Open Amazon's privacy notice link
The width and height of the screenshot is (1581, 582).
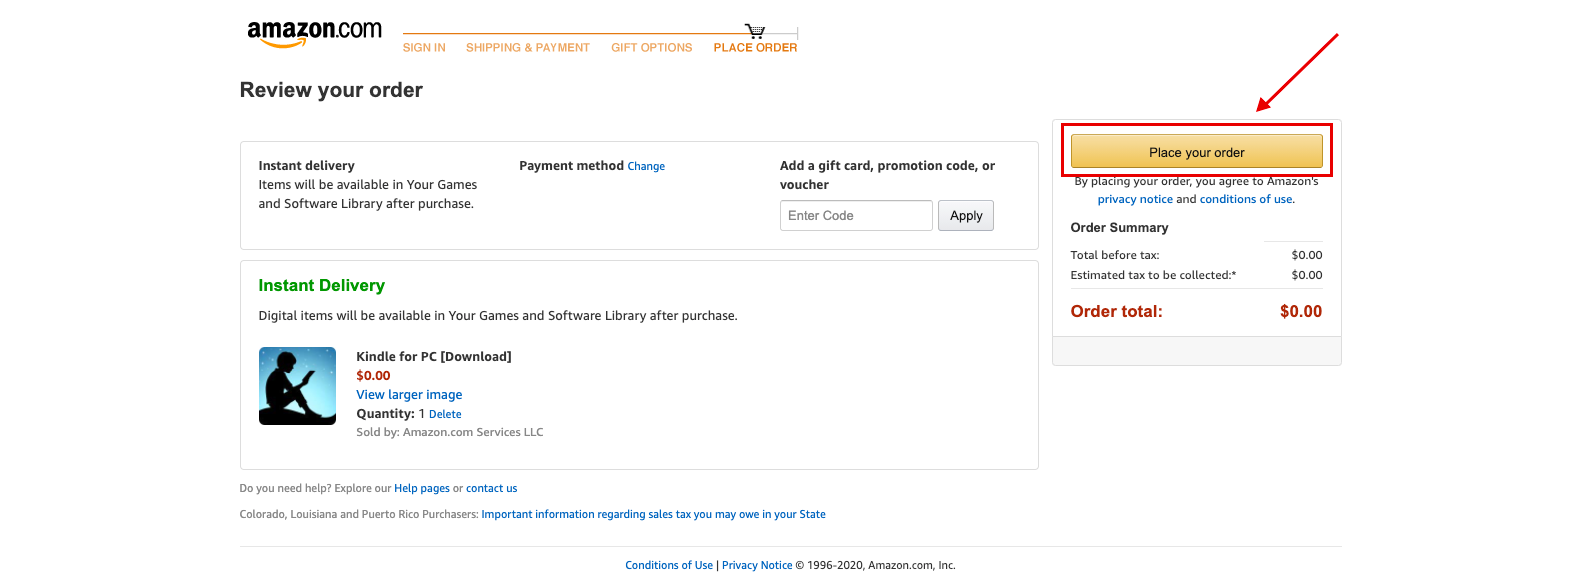[x=1135, y=199]
